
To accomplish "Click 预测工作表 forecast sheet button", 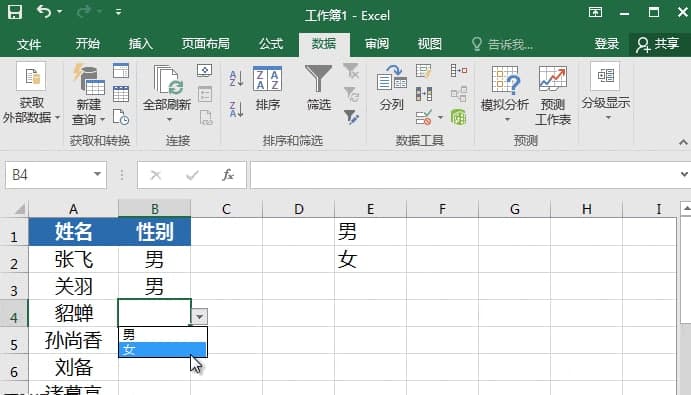I will point(553,95).
